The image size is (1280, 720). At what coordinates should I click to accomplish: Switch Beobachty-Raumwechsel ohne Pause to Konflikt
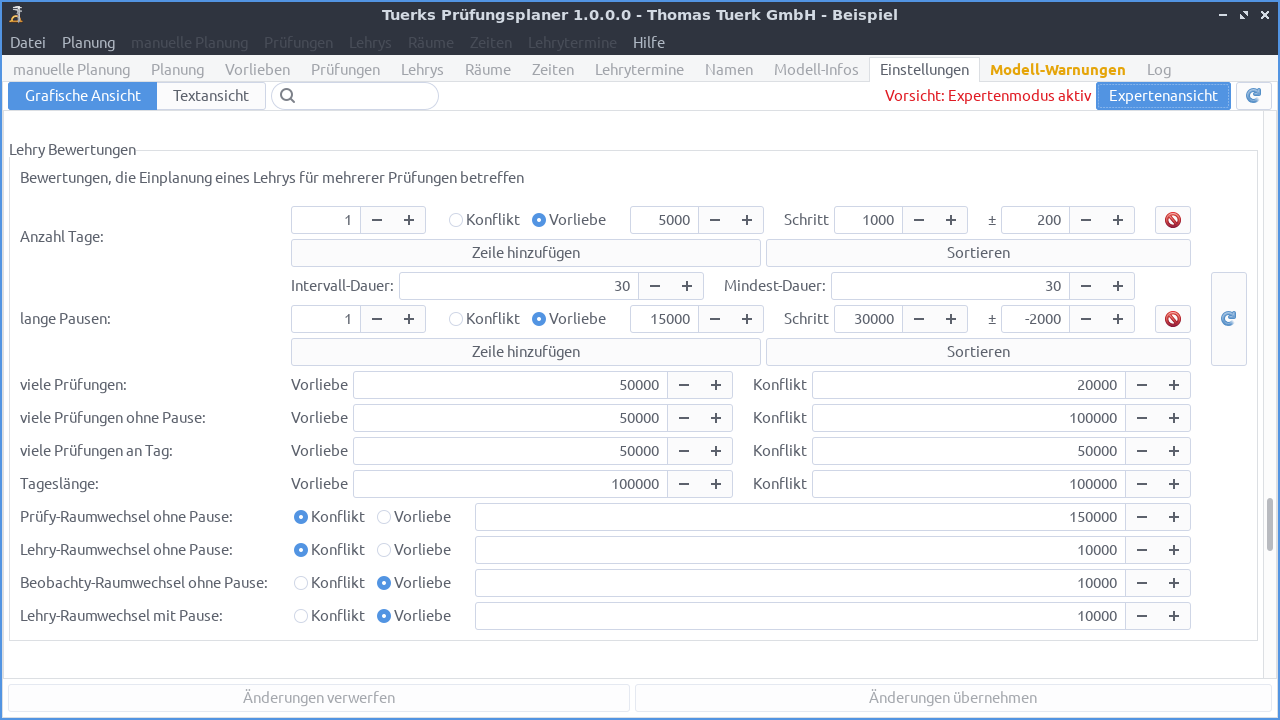pos(301,582)
